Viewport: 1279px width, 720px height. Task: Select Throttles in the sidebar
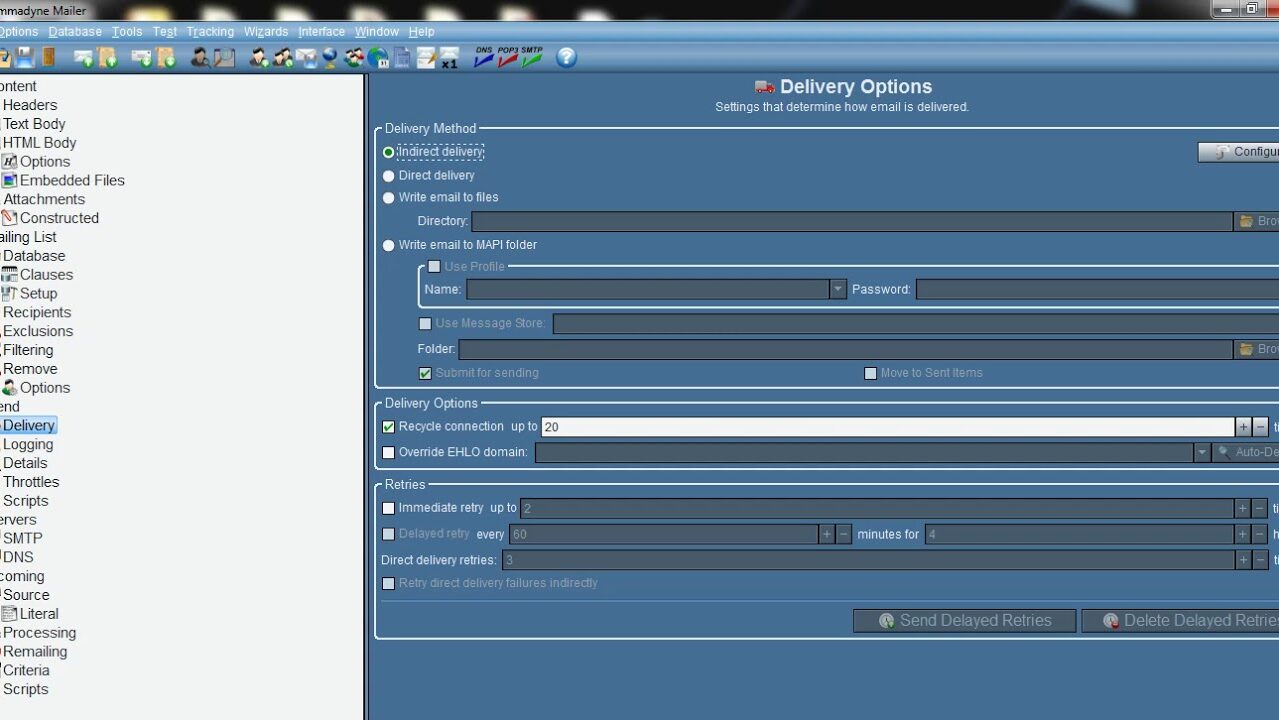[x=31, y=482]
